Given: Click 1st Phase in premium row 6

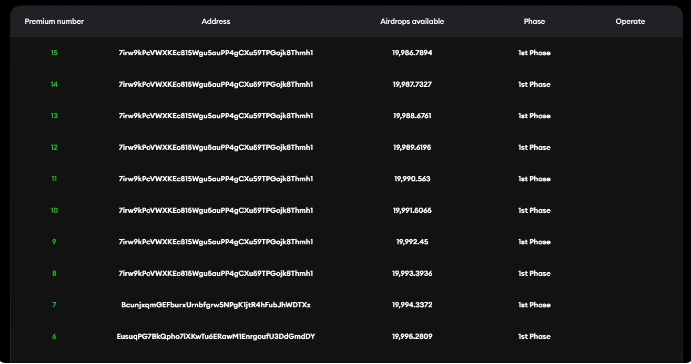Looking at the screenshot, I should tap(534, 336).
